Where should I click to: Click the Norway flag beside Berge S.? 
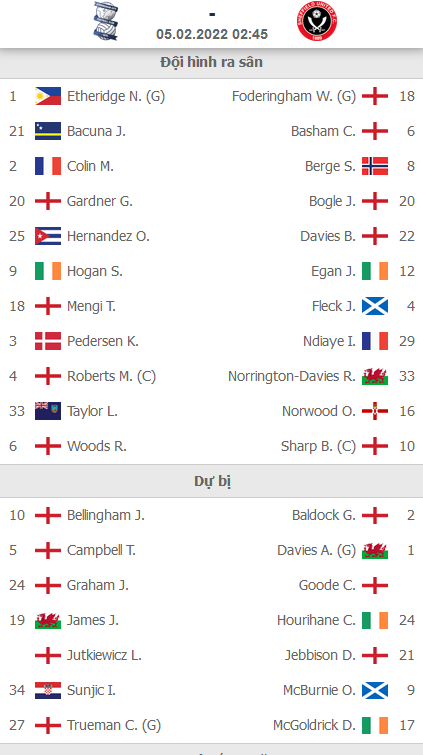click(375, 166)
